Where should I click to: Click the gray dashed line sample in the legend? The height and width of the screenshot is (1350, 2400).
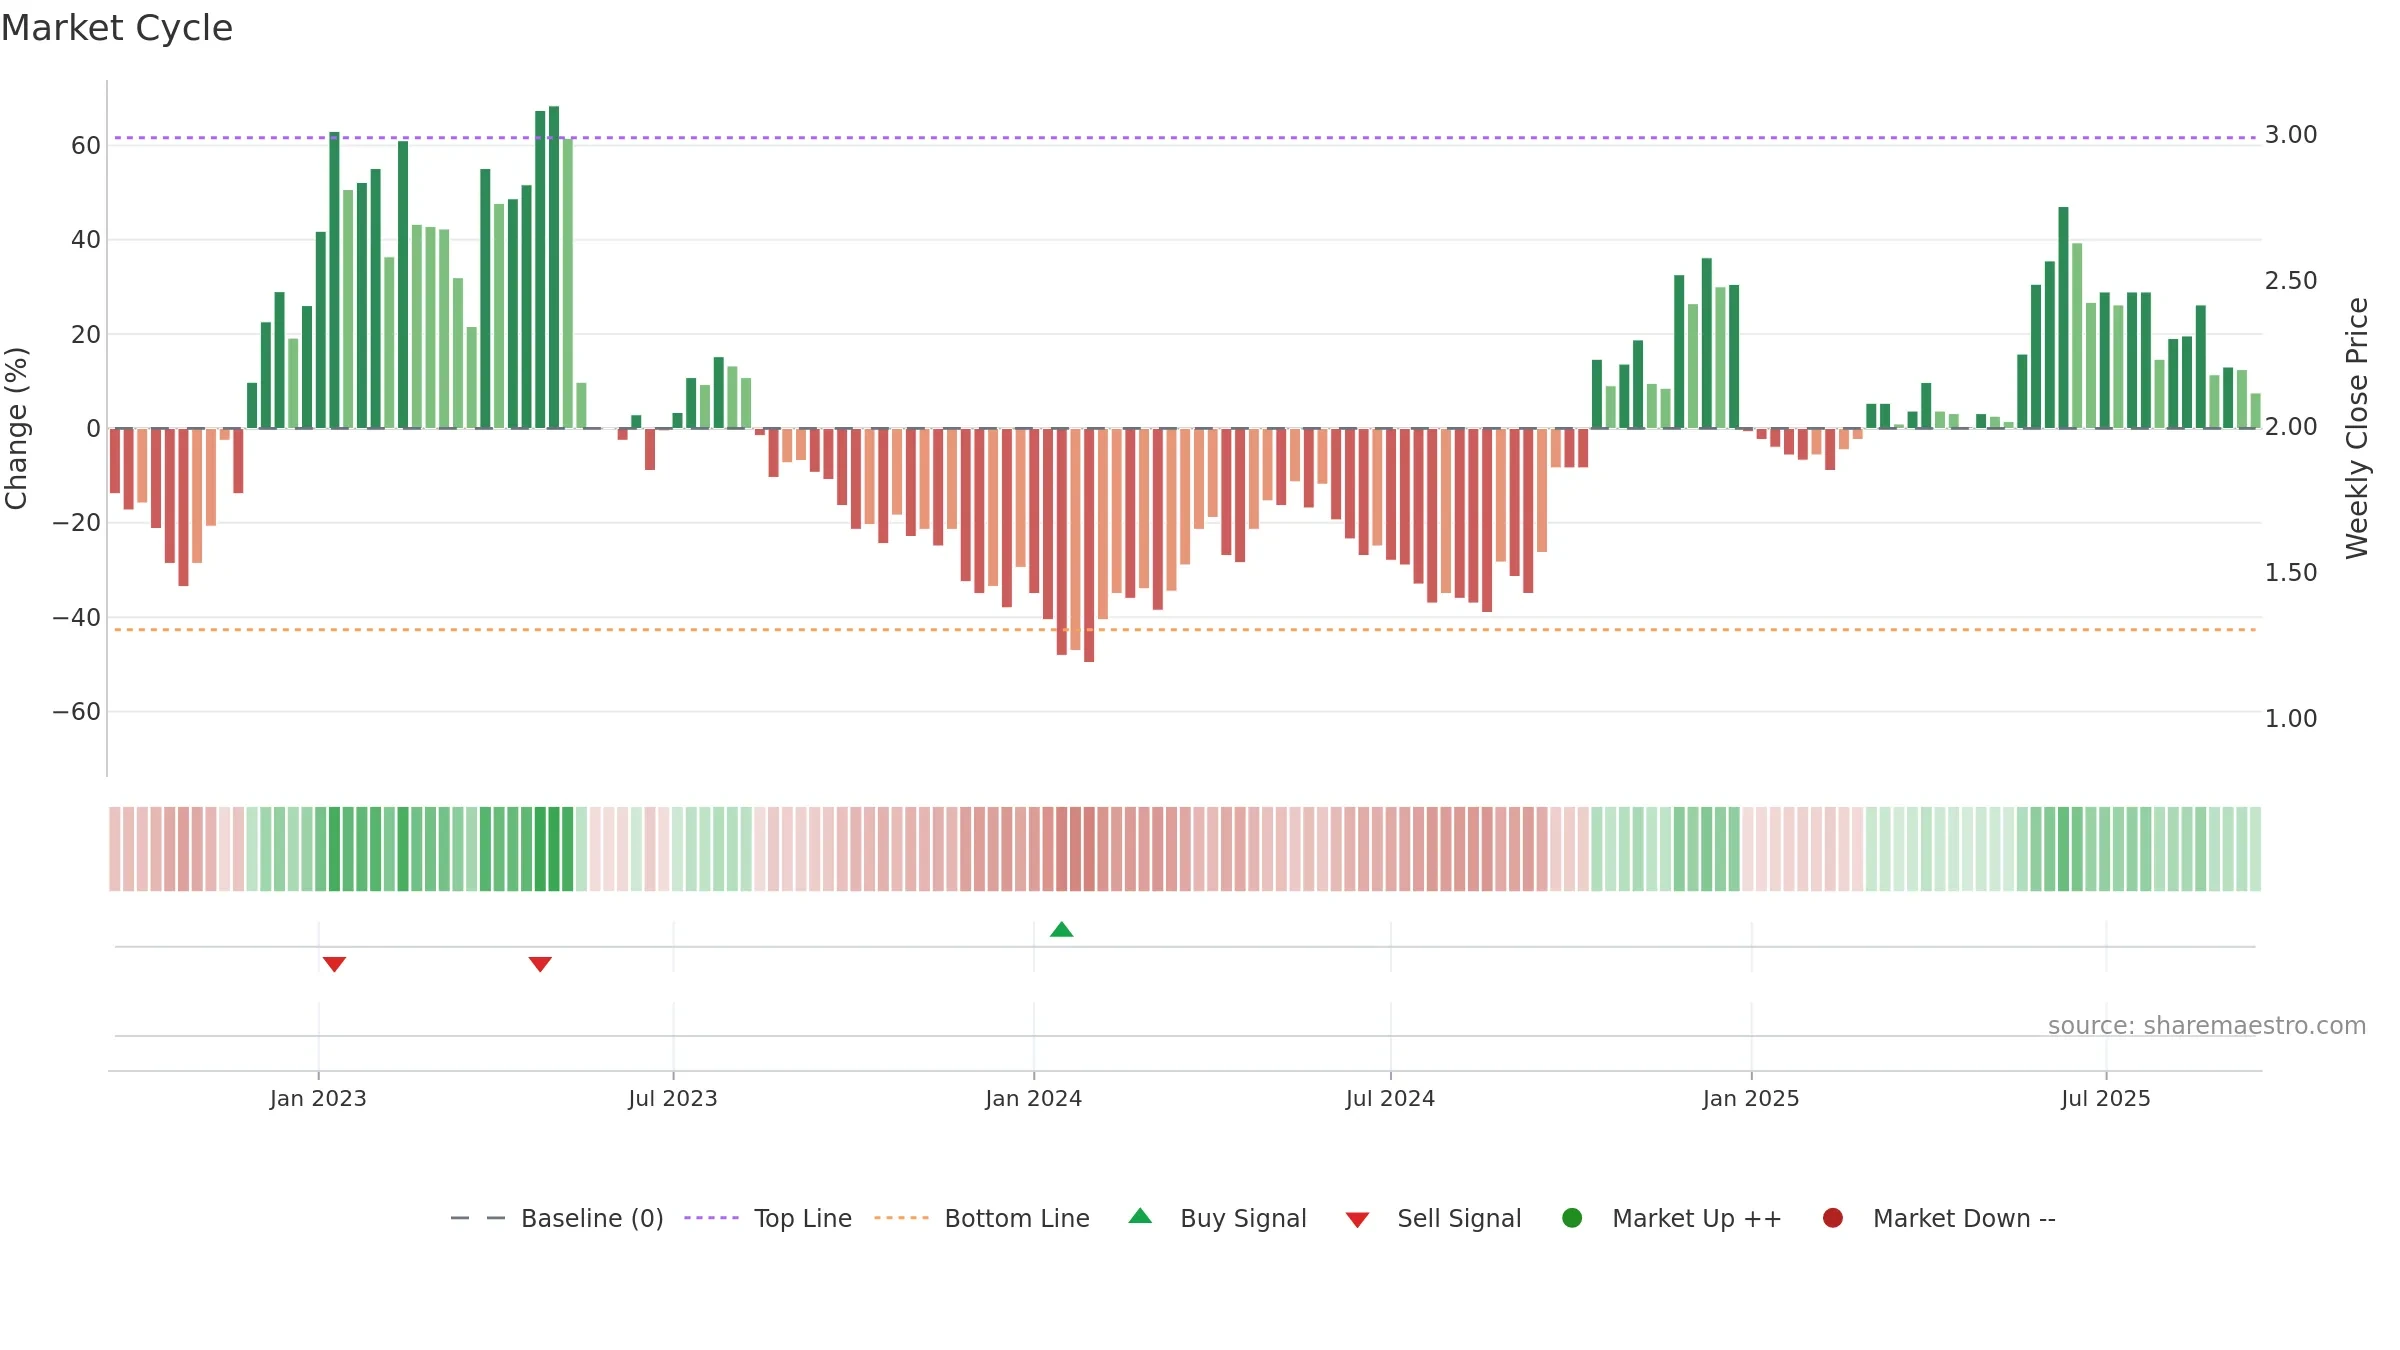(478, 1218)
